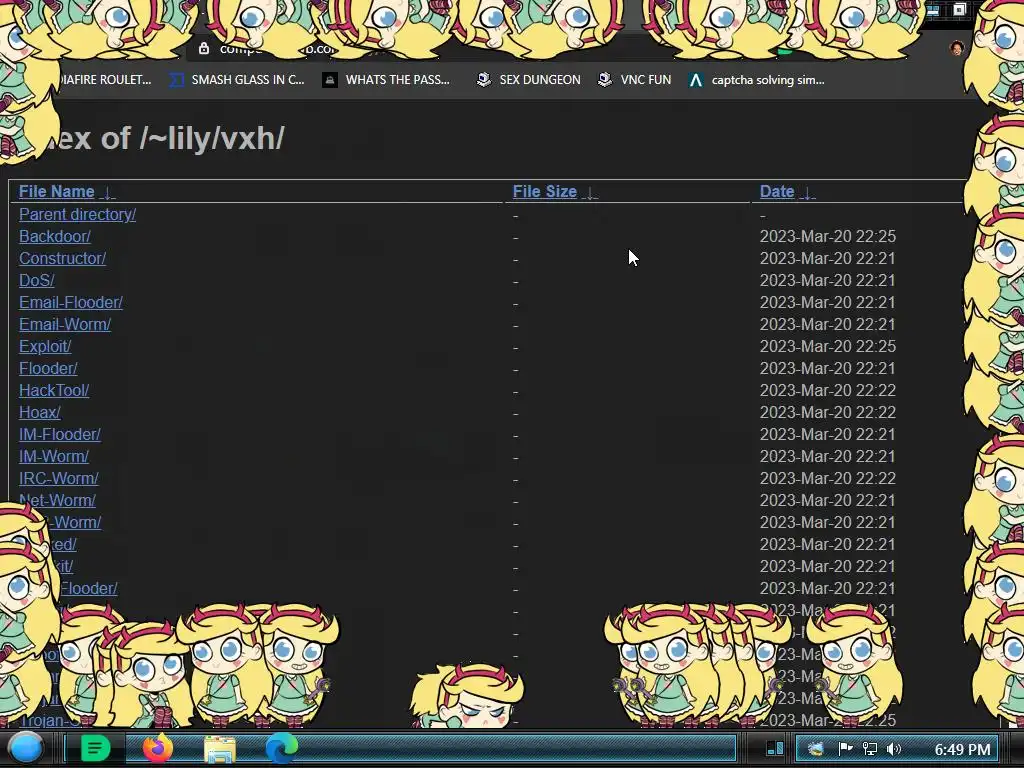Screen dimensions: 1024x768
Task: Click the down arrow next to File Name
Action: point(109,193)
